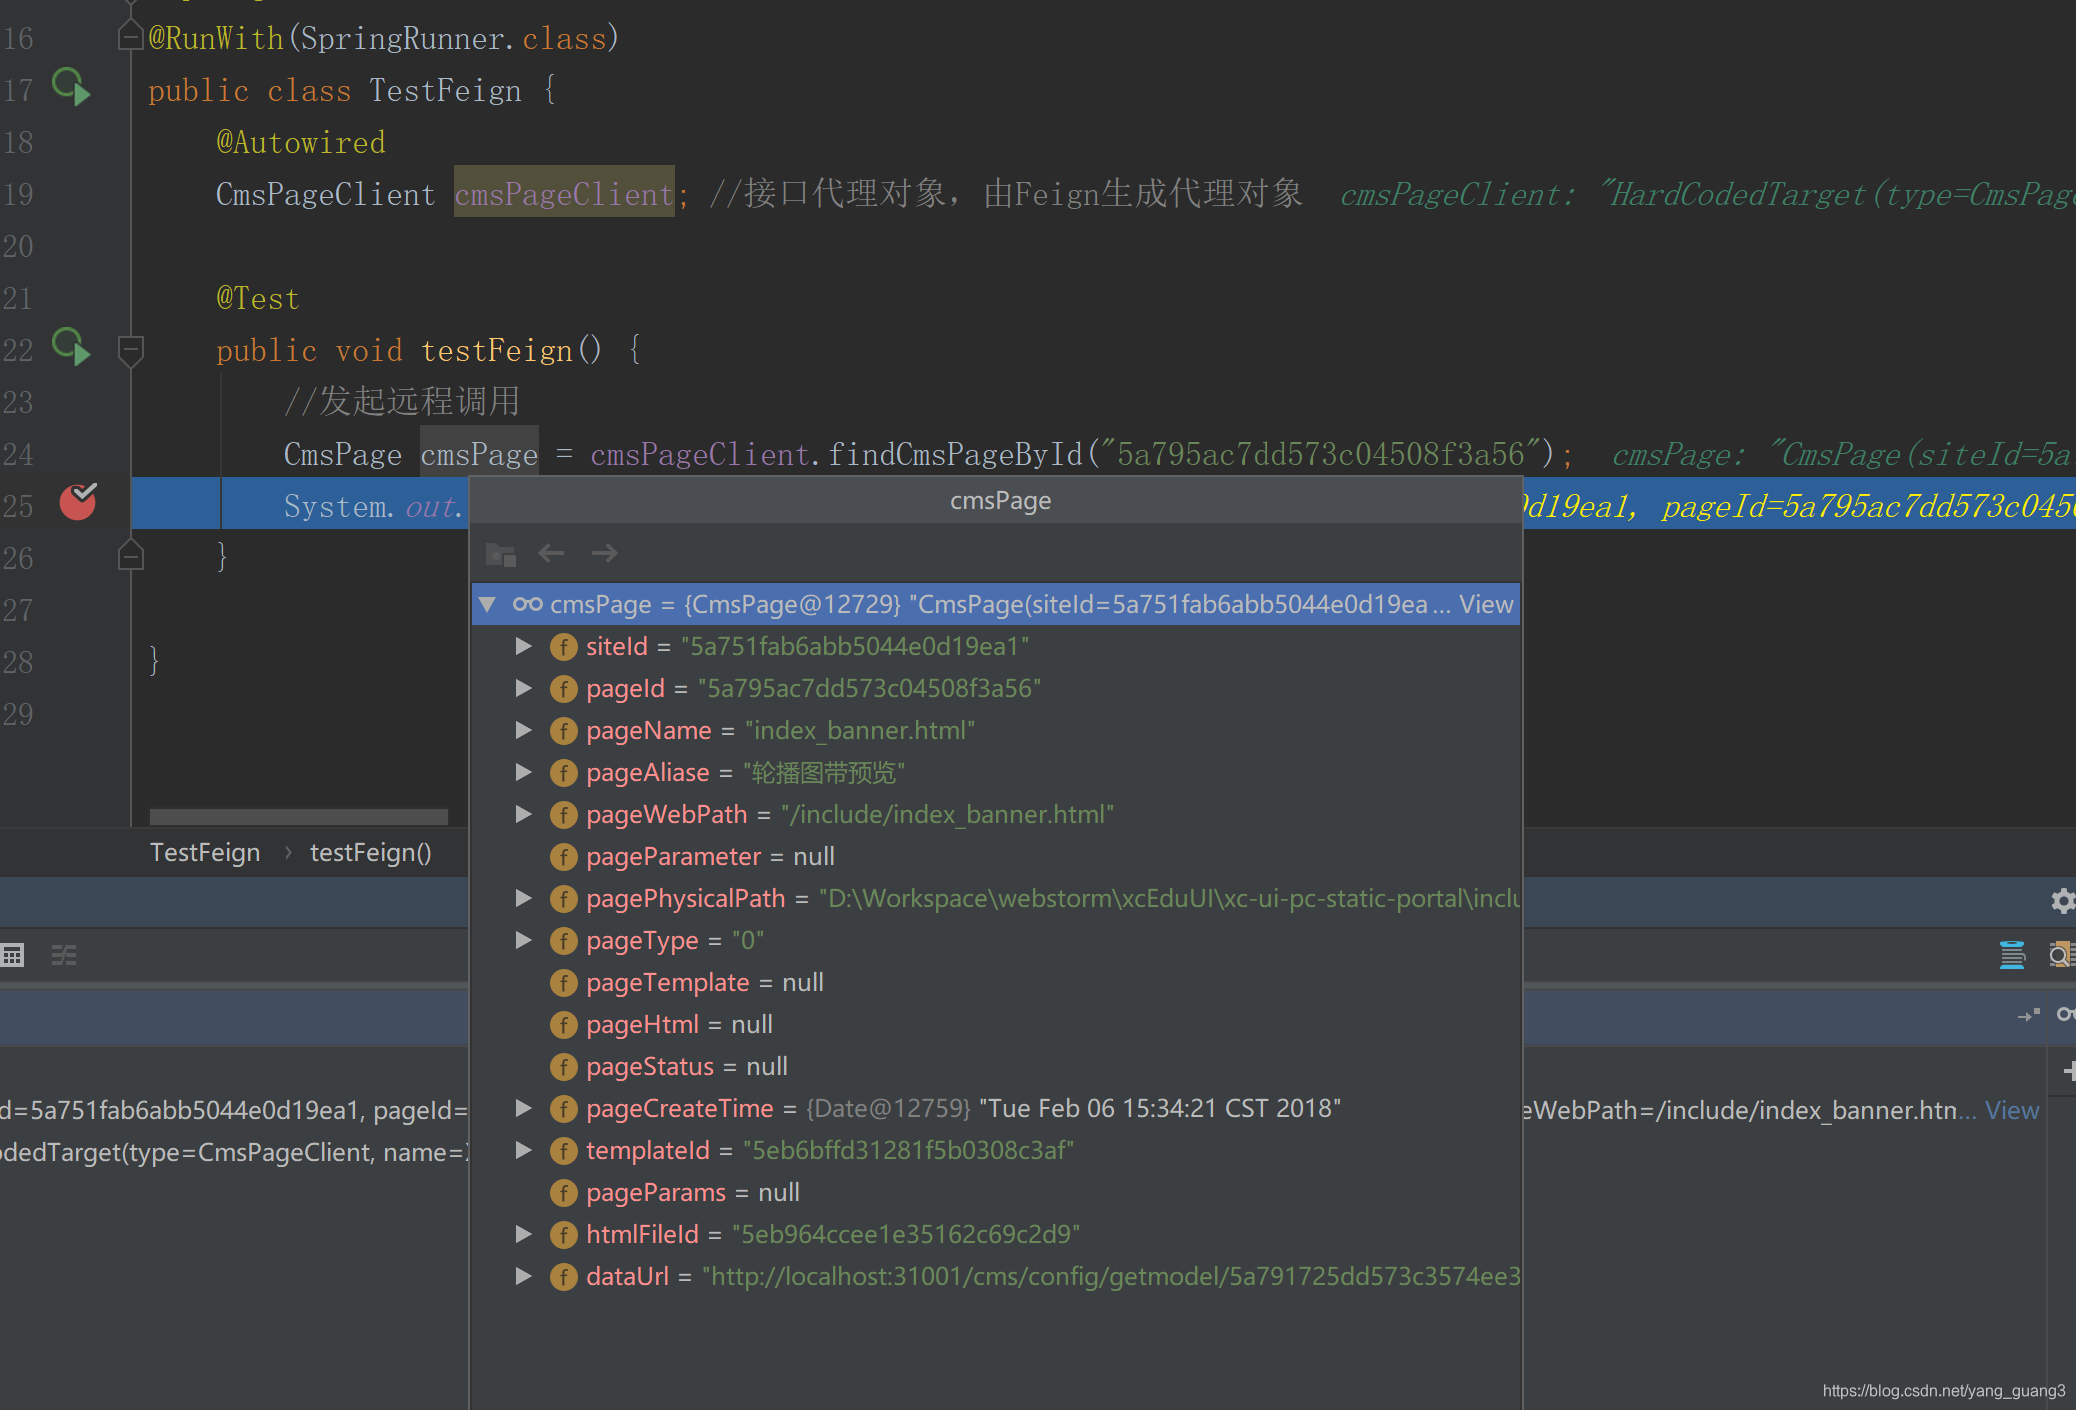This screenshot has width=2076, height=1410.
Task: Click the forward arrow in cmsPage popup
Action: [x=604, y=553]
